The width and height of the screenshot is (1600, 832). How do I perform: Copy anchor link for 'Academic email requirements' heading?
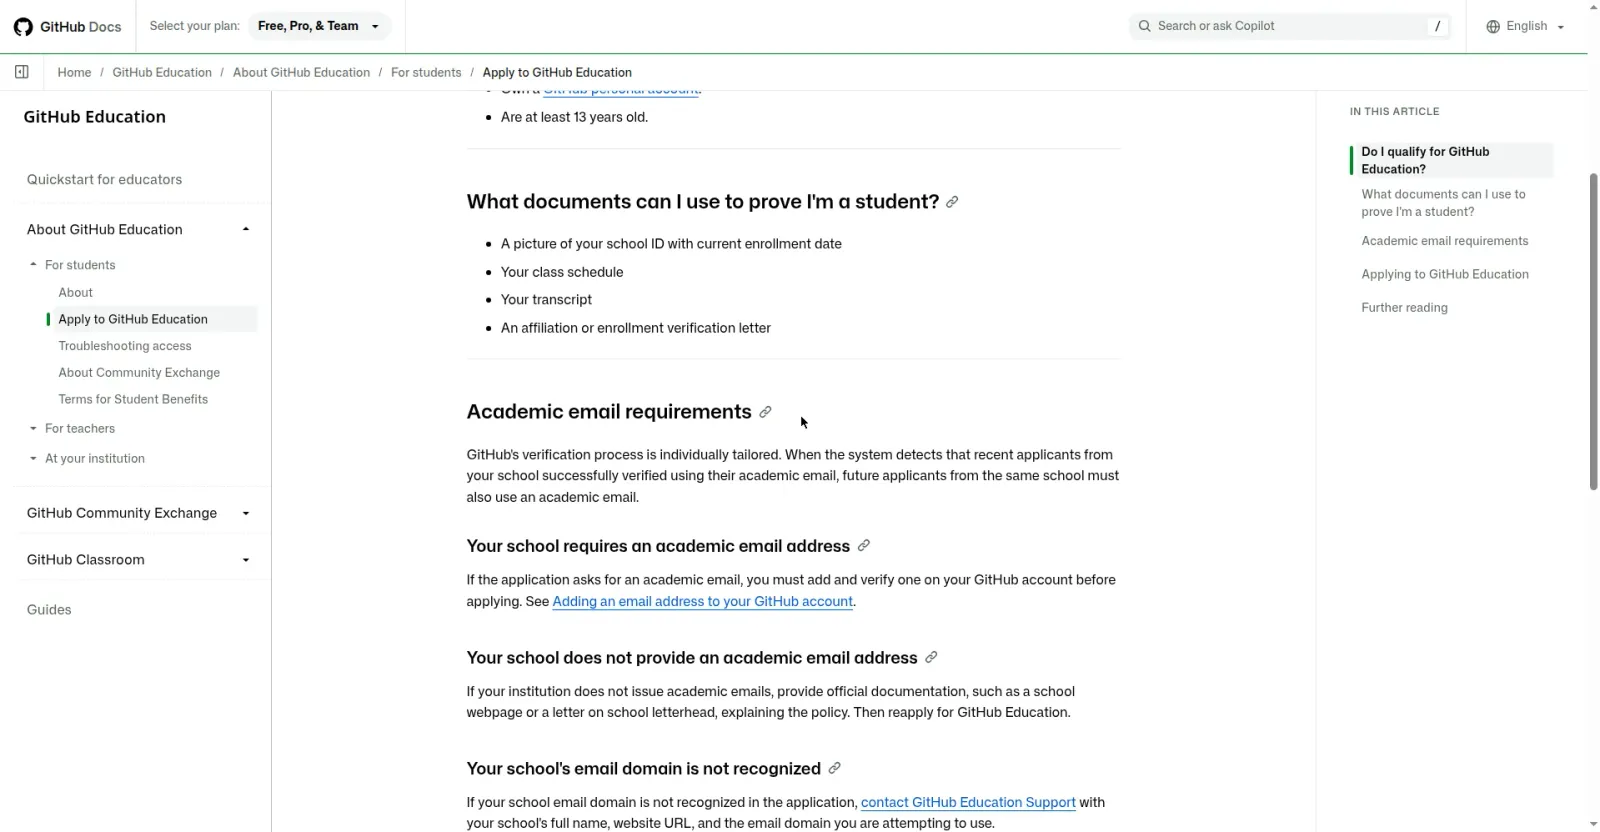pyautogui.click(x=765, y=412)
